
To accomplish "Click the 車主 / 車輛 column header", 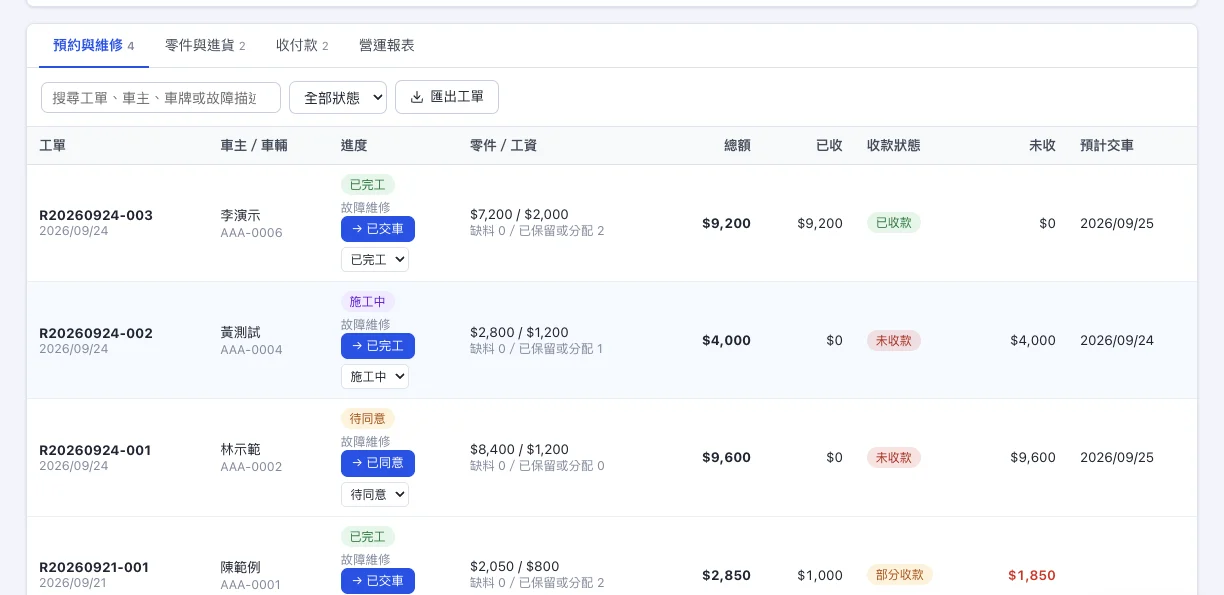I will pyautogui.click(x=254, y=146).
